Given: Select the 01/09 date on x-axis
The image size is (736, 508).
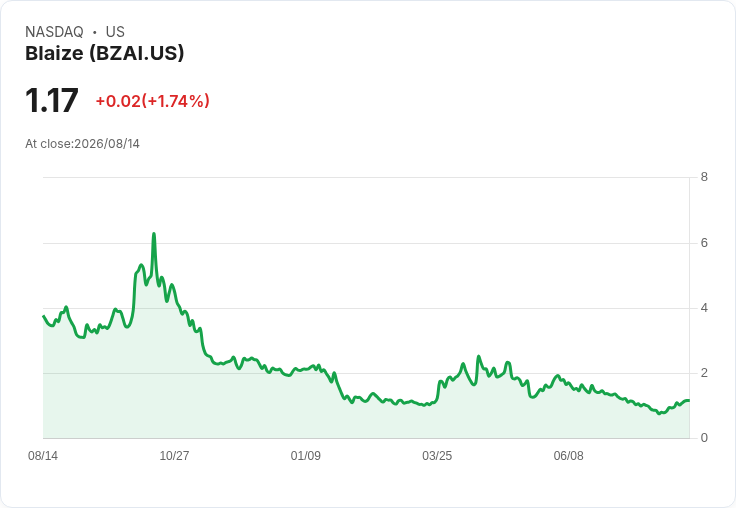Looking at the screenshot, I should (306, 455).
